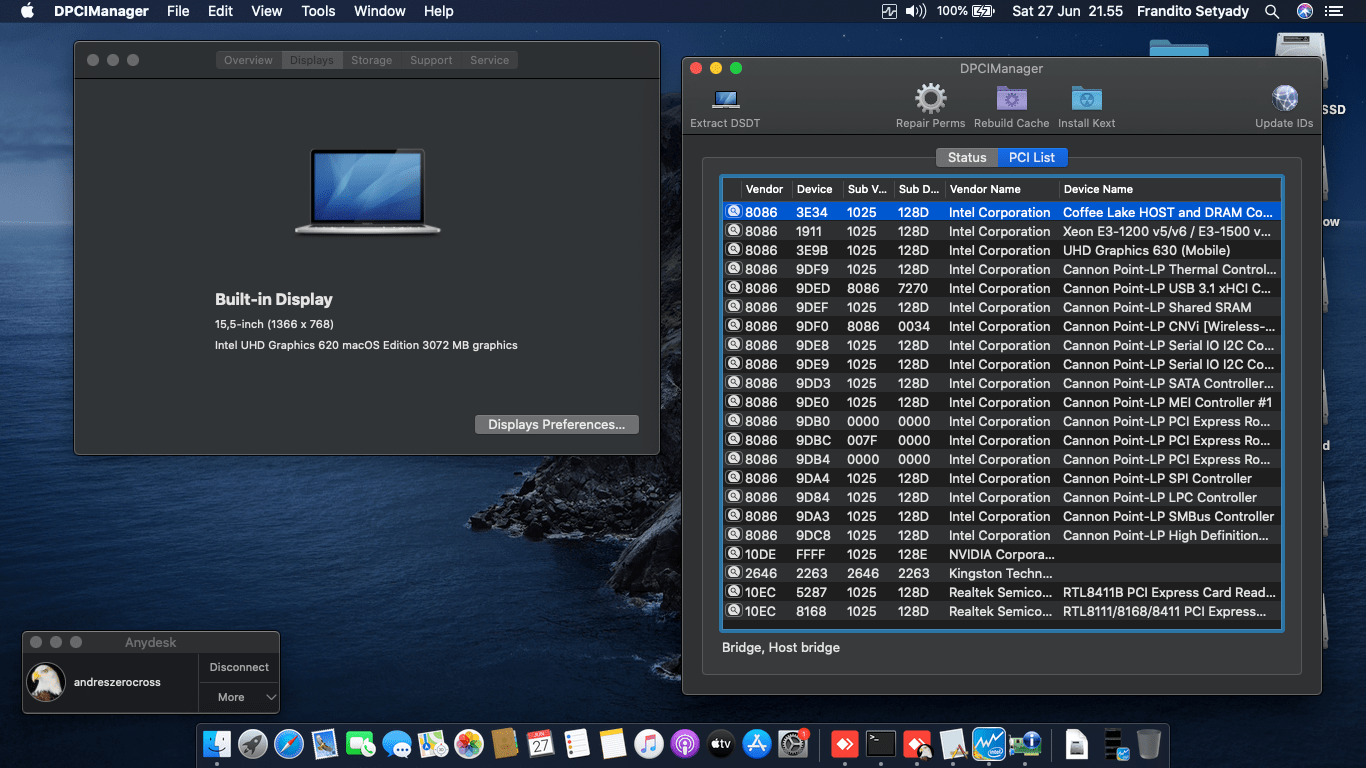
Task: Open App Store from dock
Action: coord(757,744)
